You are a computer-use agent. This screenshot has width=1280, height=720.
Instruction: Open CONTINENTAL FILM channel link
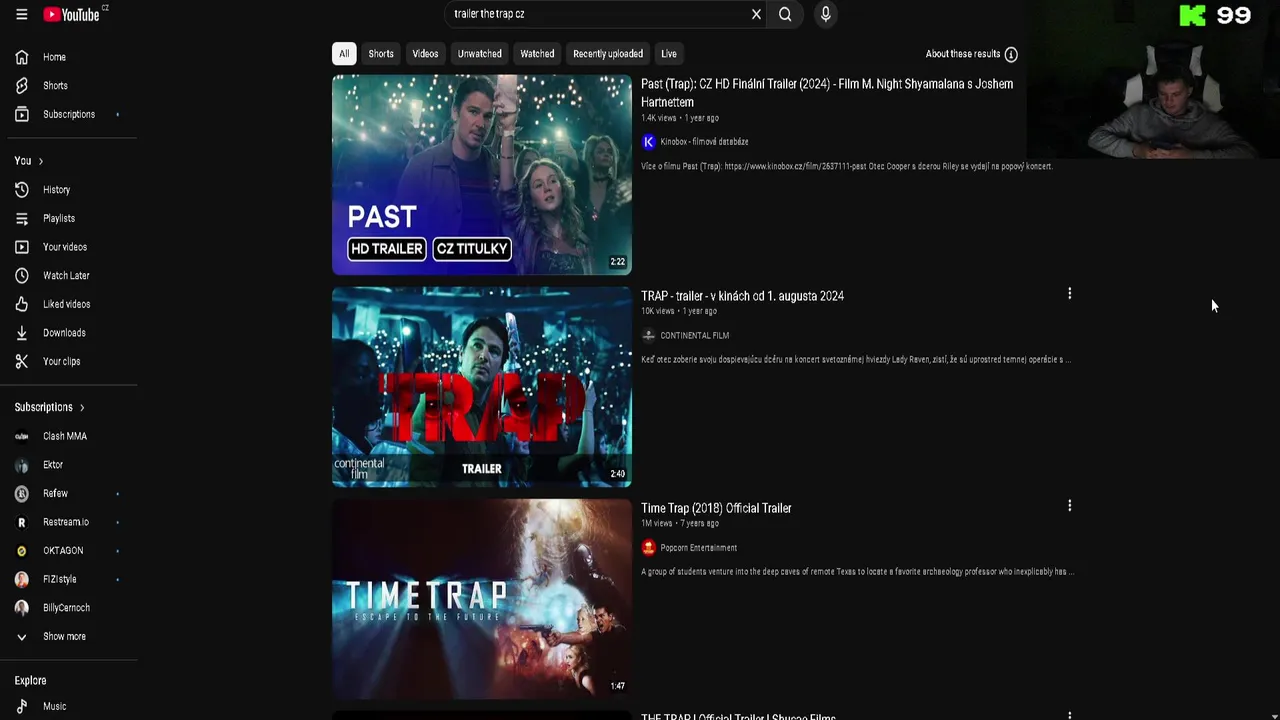[x=694, y=336]
